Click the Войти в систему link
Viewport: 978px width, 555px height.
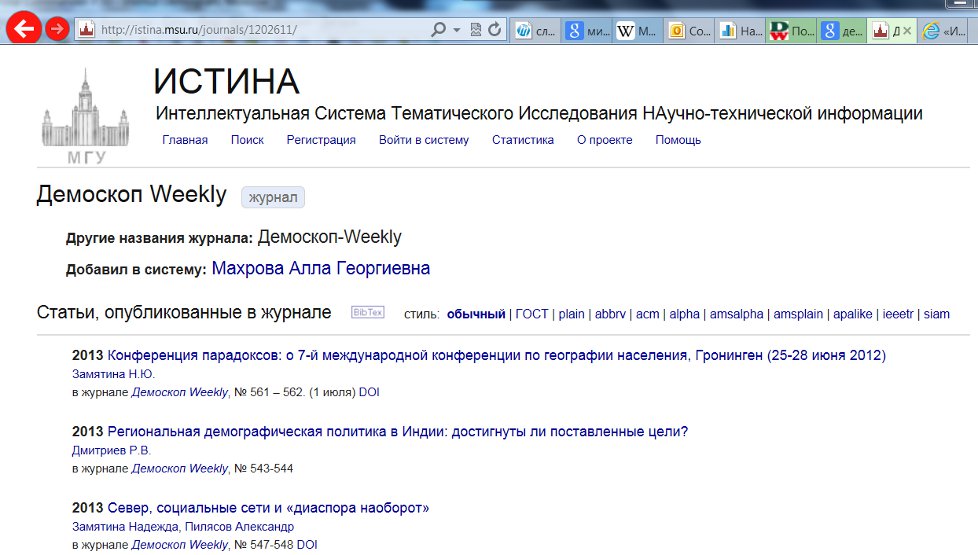423,140
